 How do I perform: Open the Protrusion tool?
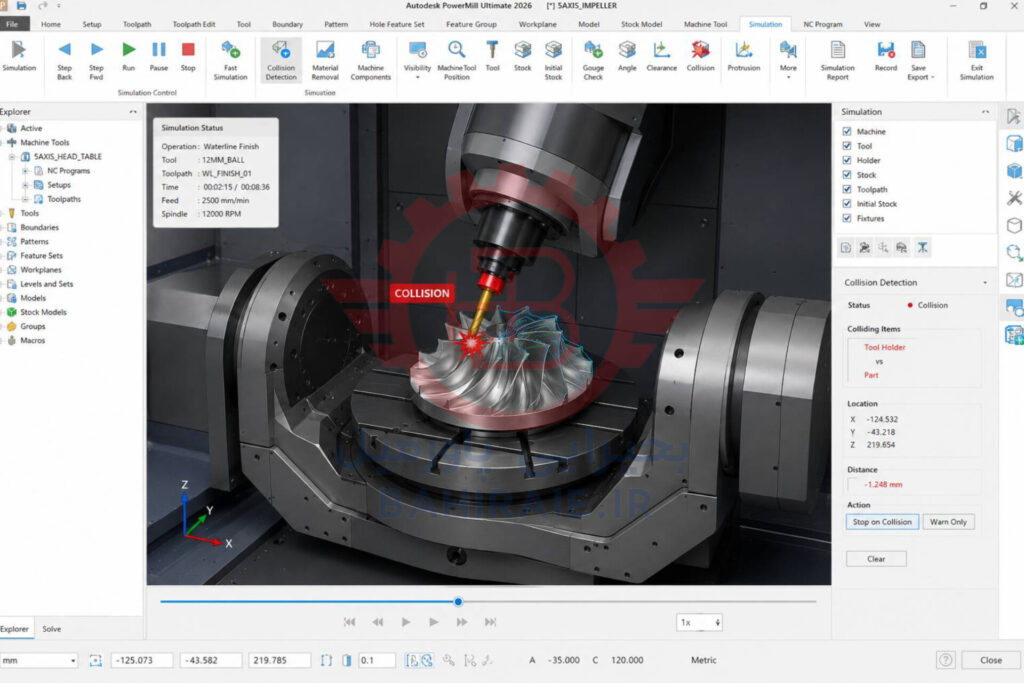pyautogui.click(x=743, y=57)
